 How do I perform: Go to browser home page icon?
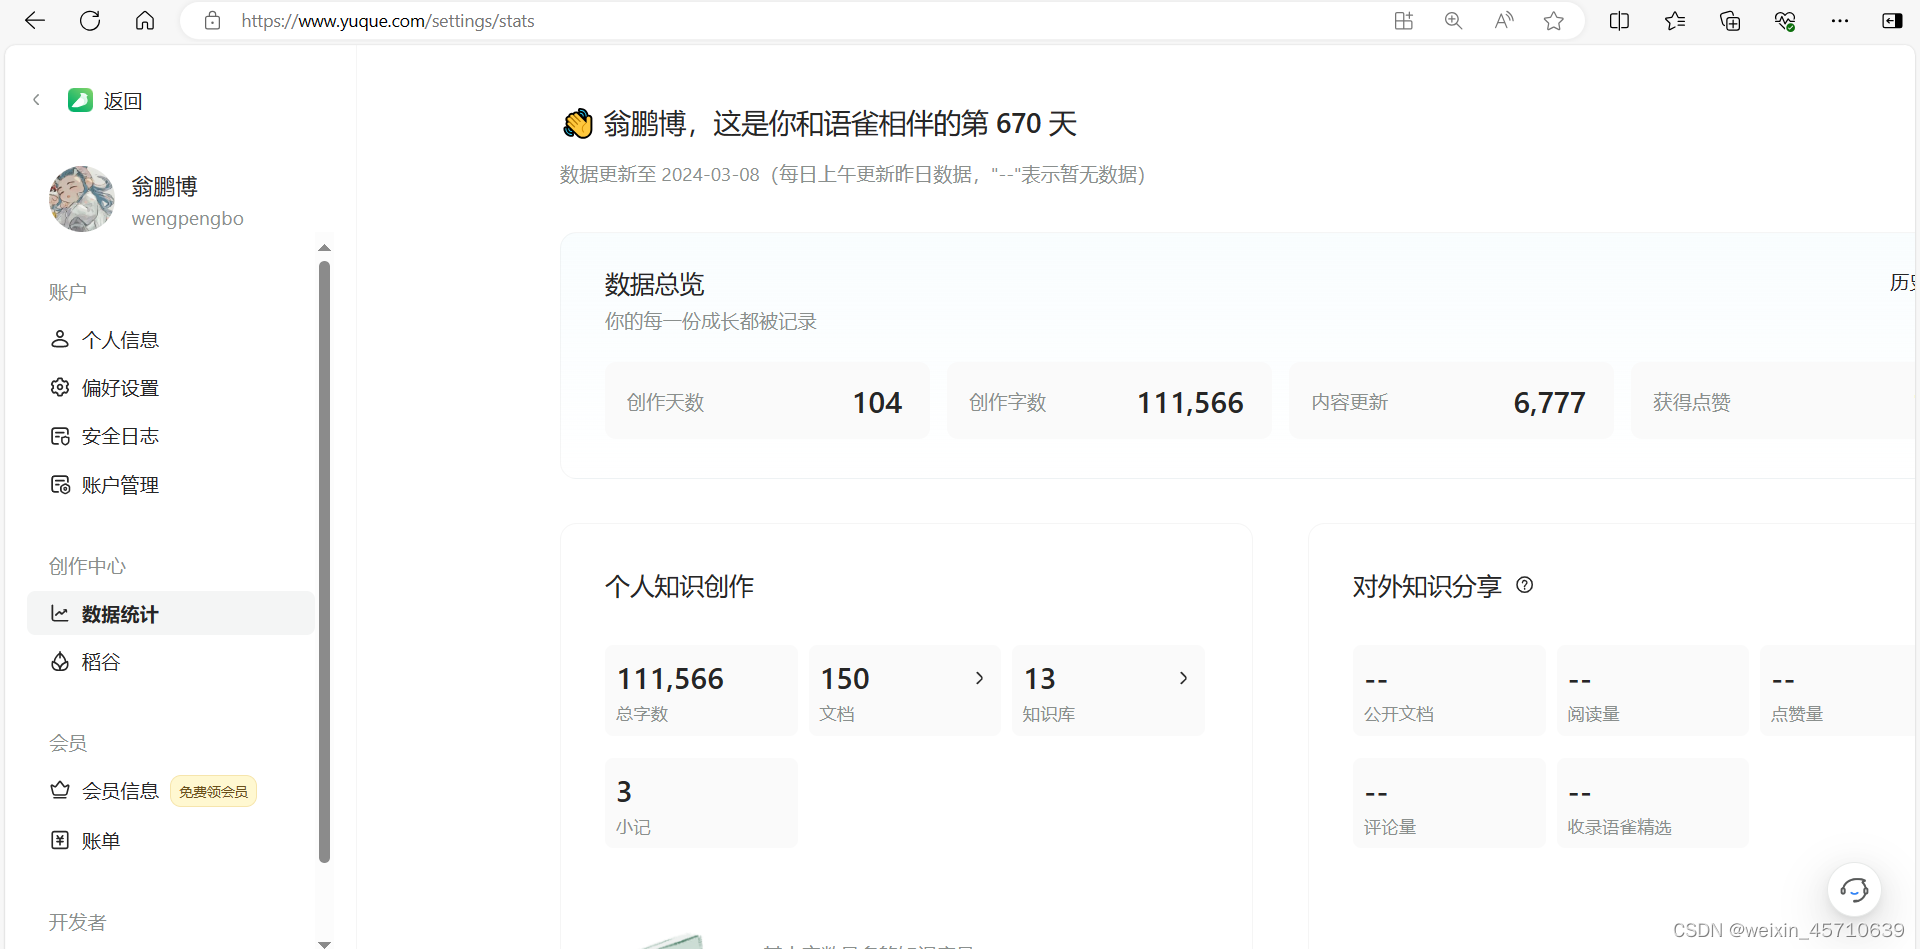(x=145, y=21)
